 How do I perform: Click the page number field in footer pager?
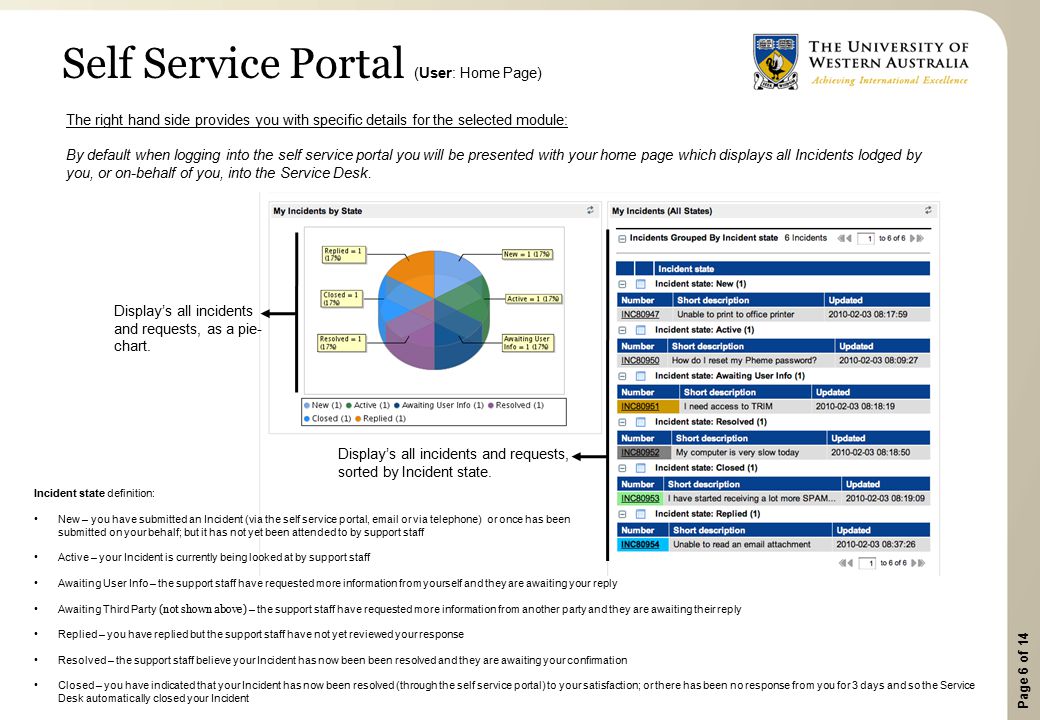[867, 563]
